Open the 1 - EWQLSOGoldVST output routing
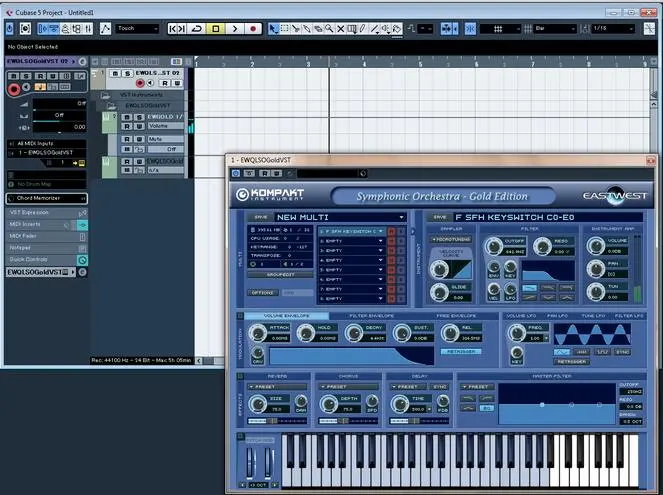Viewport: 663px width, 495px height. (47, 153)
